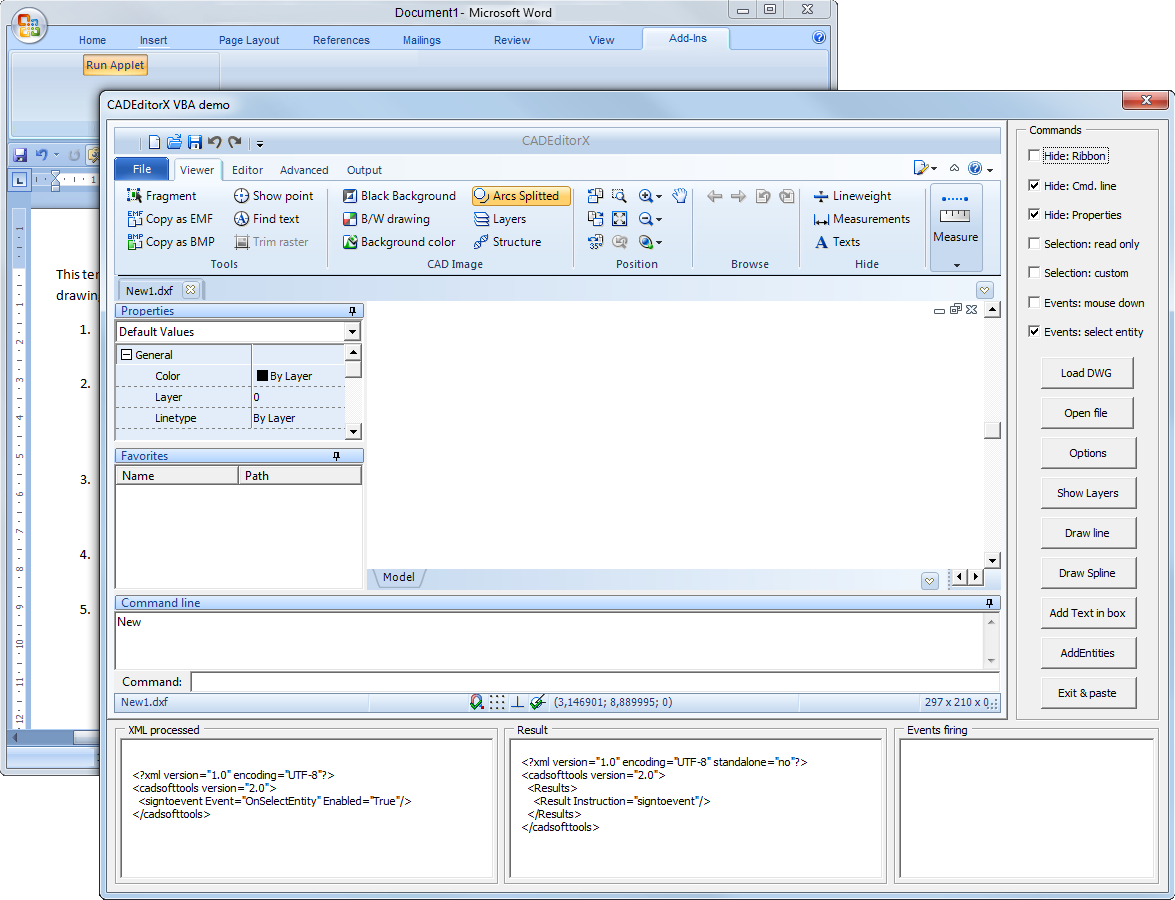
Task: Uncheck Hide: Properties checkbox
Action: [x=1034, y=215]
